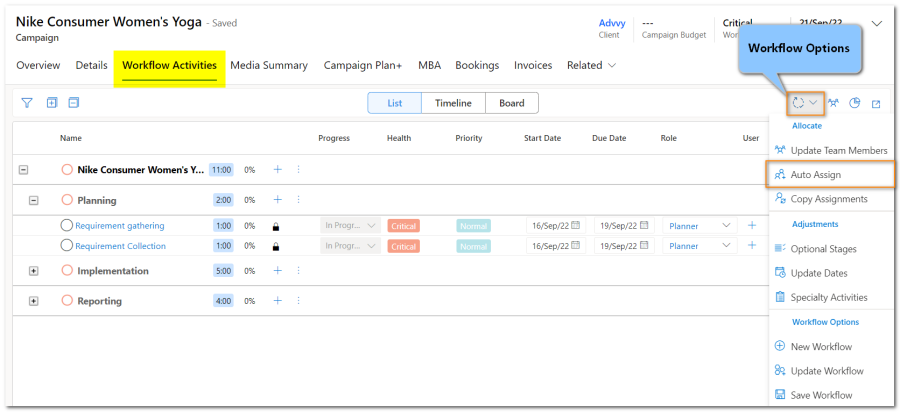Screen dimensions: 900x412
Task: Open the Requirement Collection activity link
Action: (x=120, y=246)
